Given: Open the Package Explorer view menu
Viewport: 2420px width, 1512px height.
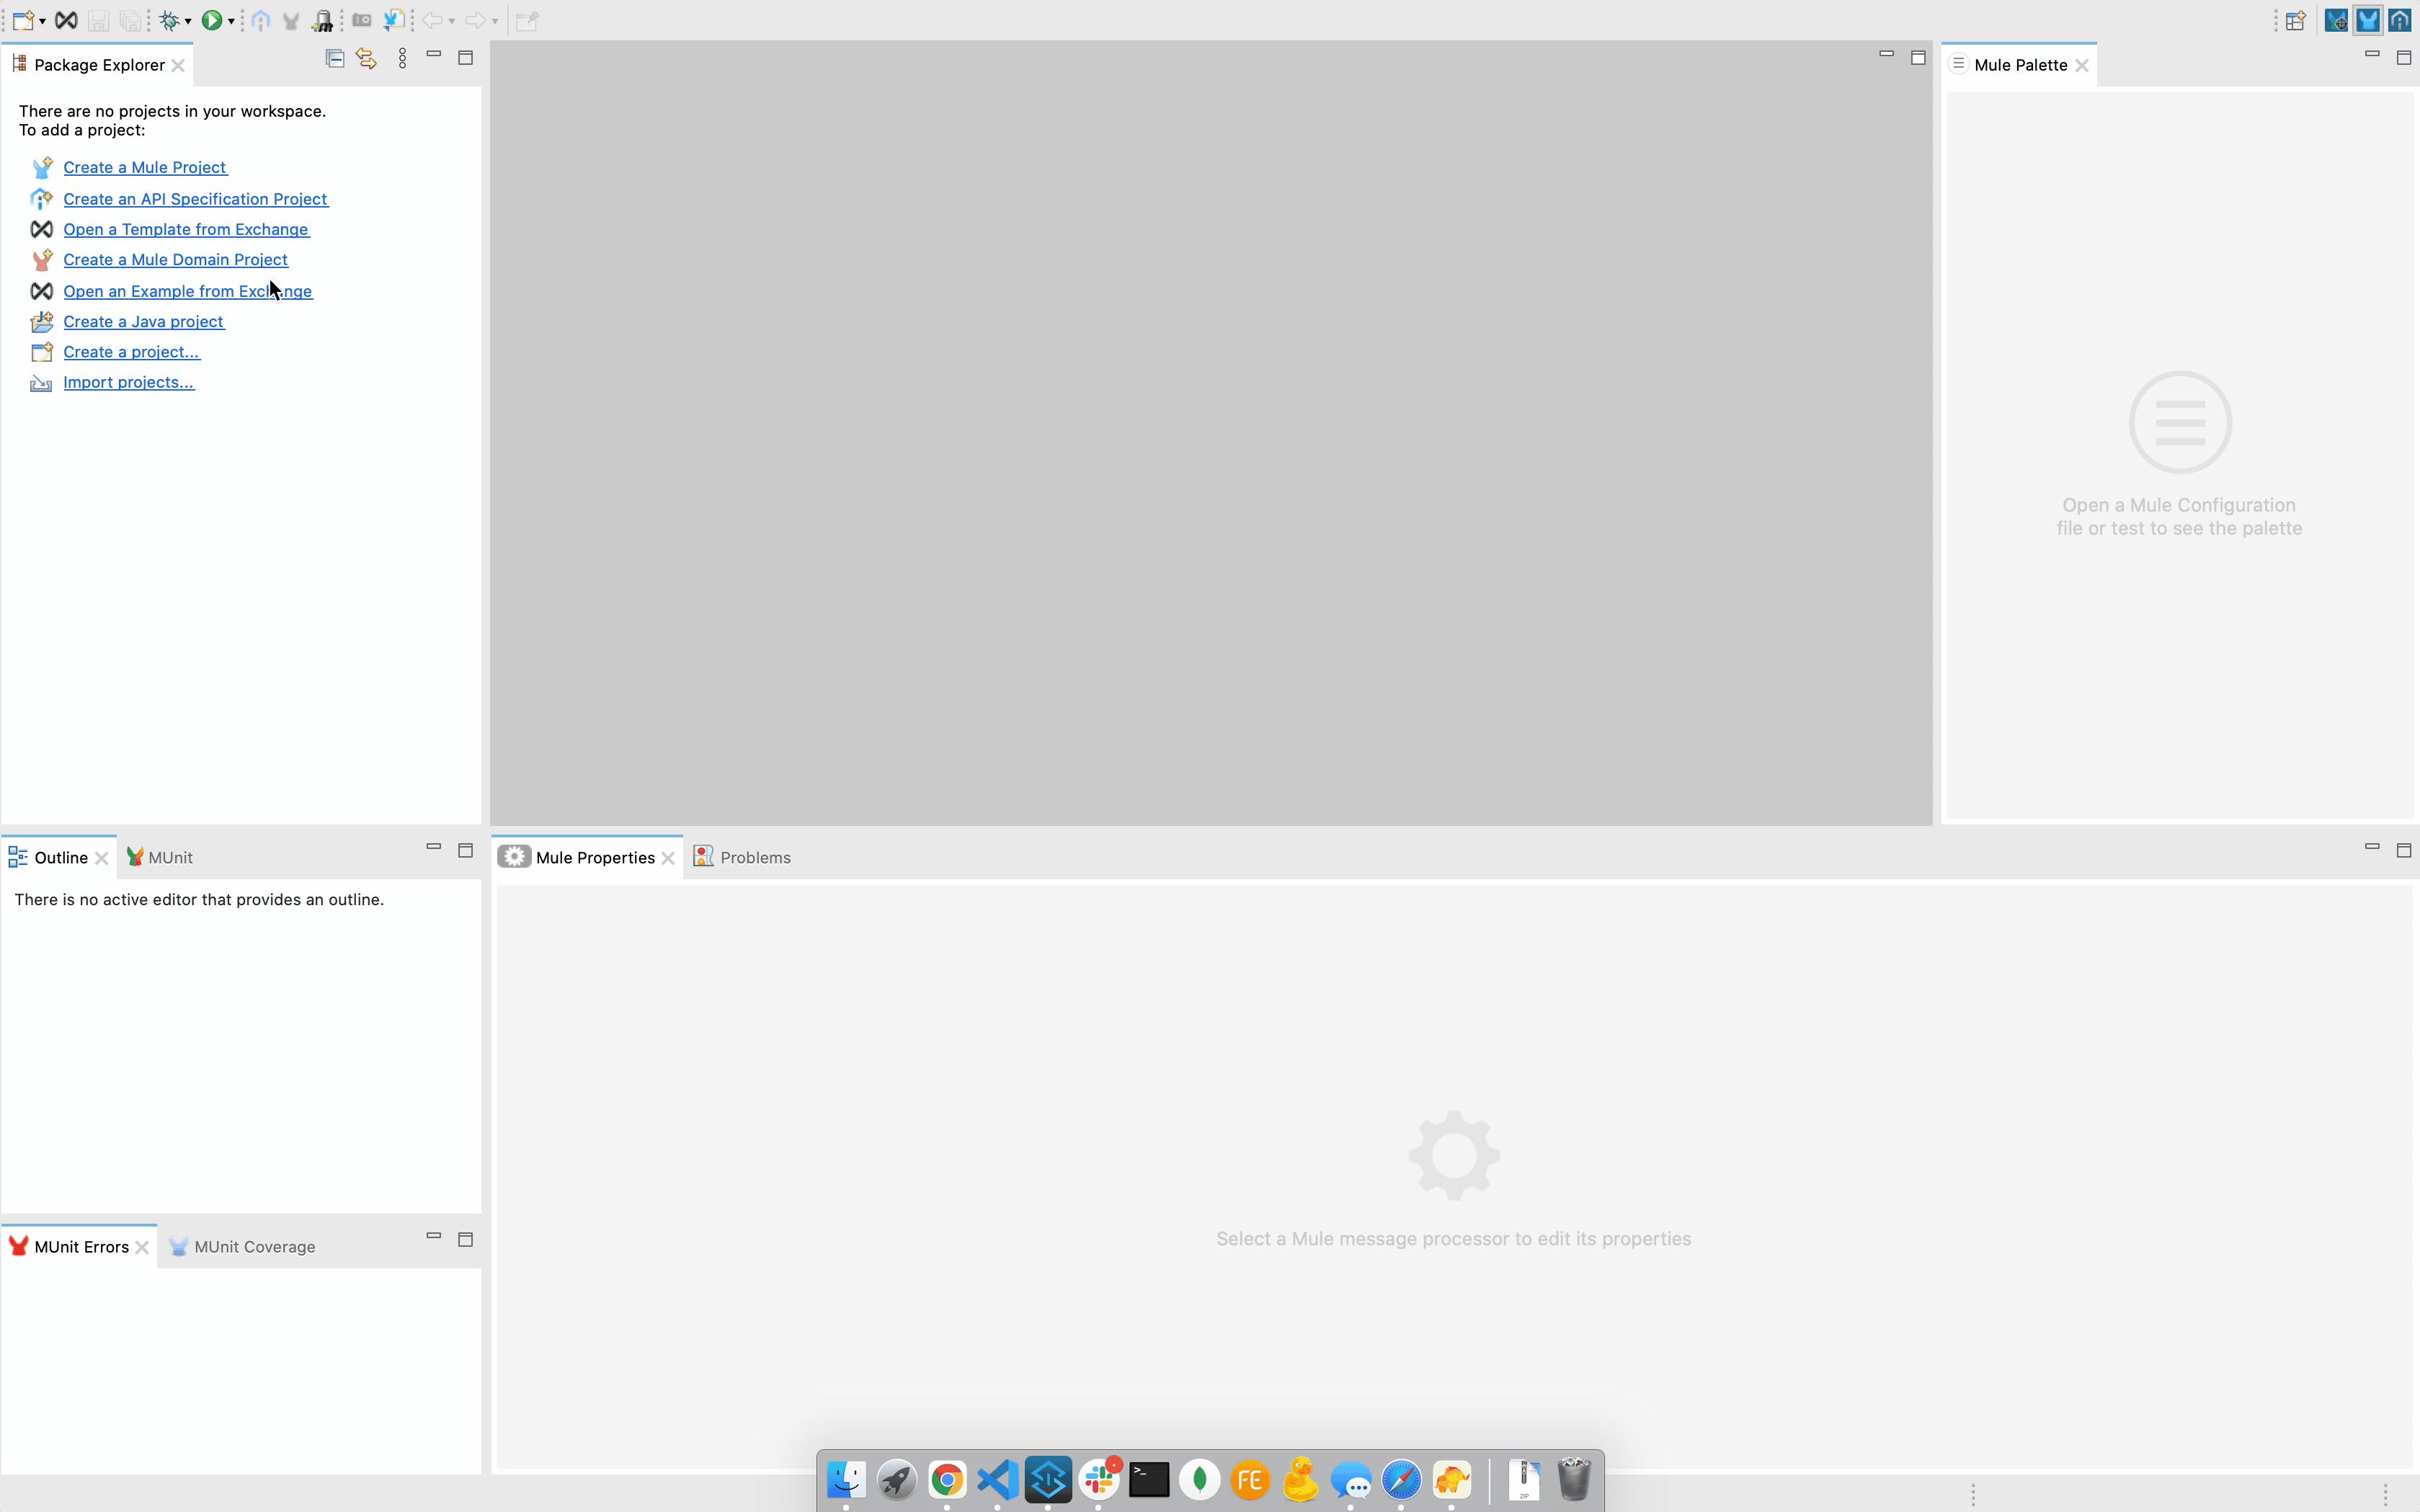Looking at the screenshot, I should [403, 58].
